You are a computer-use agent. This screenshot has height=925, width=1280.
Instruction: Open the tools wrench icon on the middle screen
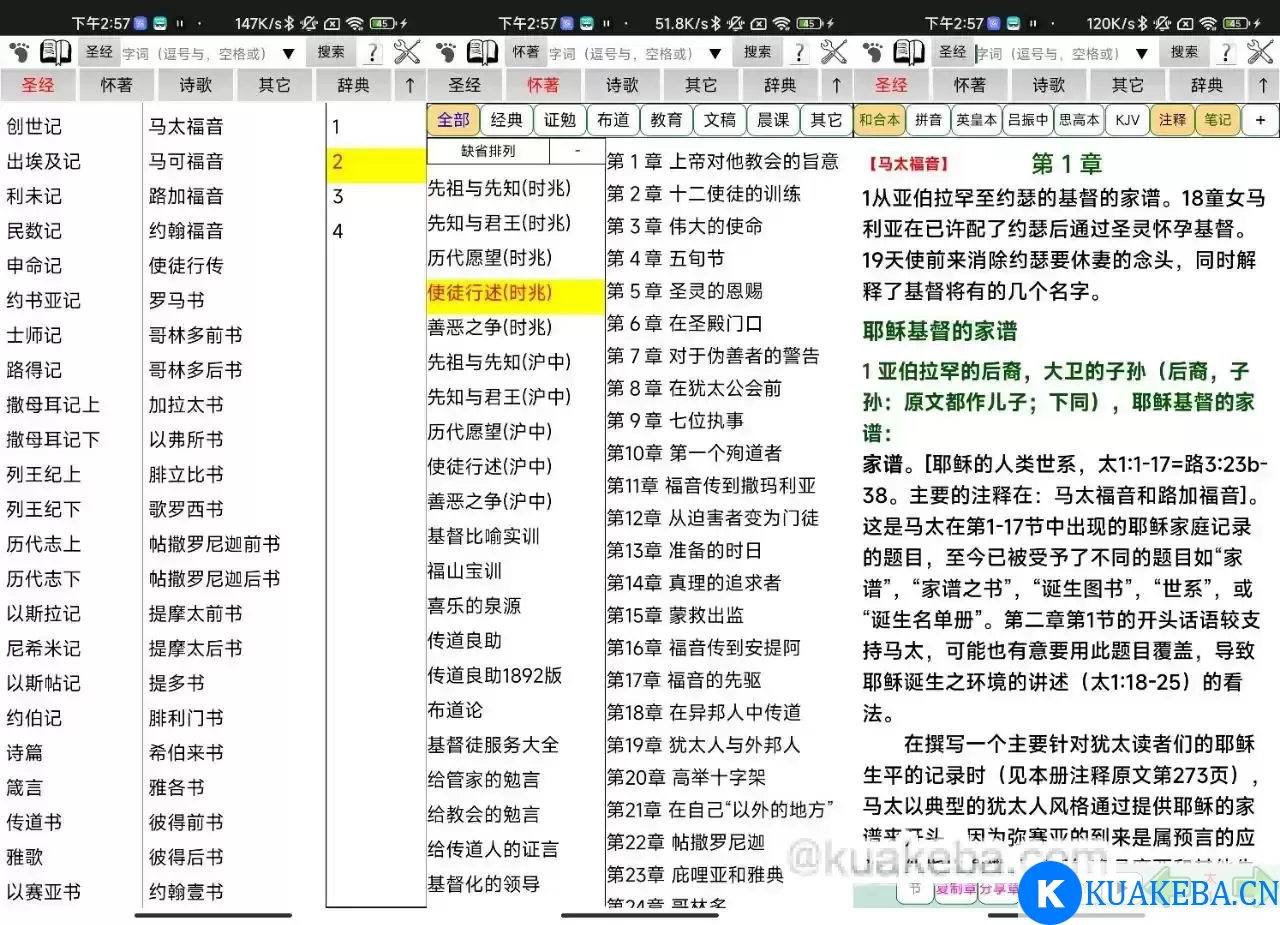(x=834, y=53)
